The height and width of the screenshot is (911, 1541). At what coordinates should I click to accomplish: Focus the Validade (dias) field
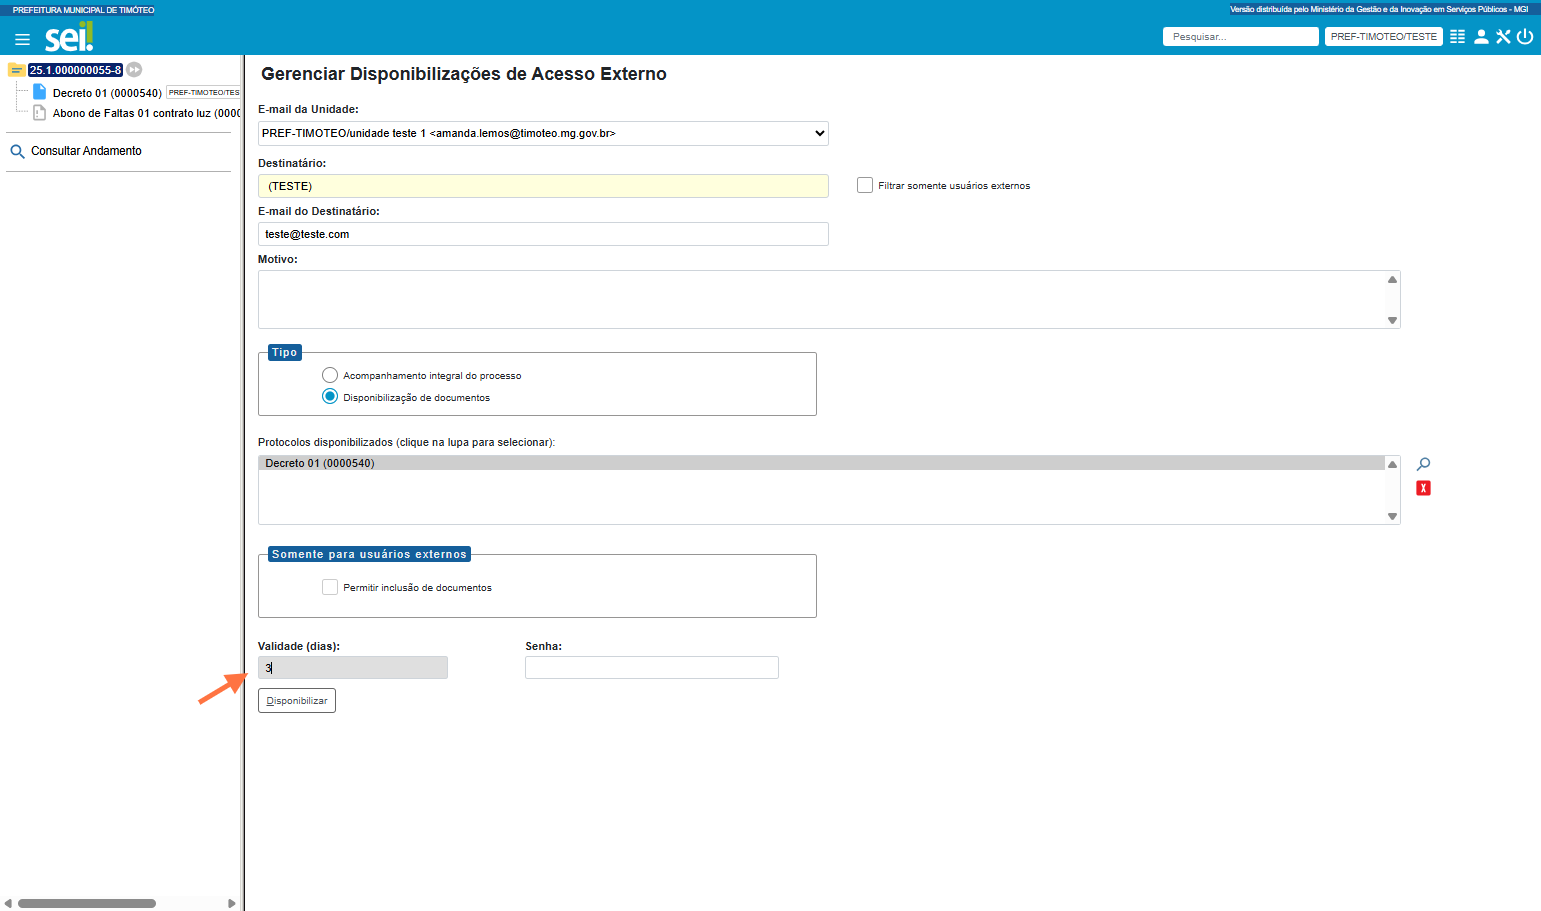coord(353,668)
